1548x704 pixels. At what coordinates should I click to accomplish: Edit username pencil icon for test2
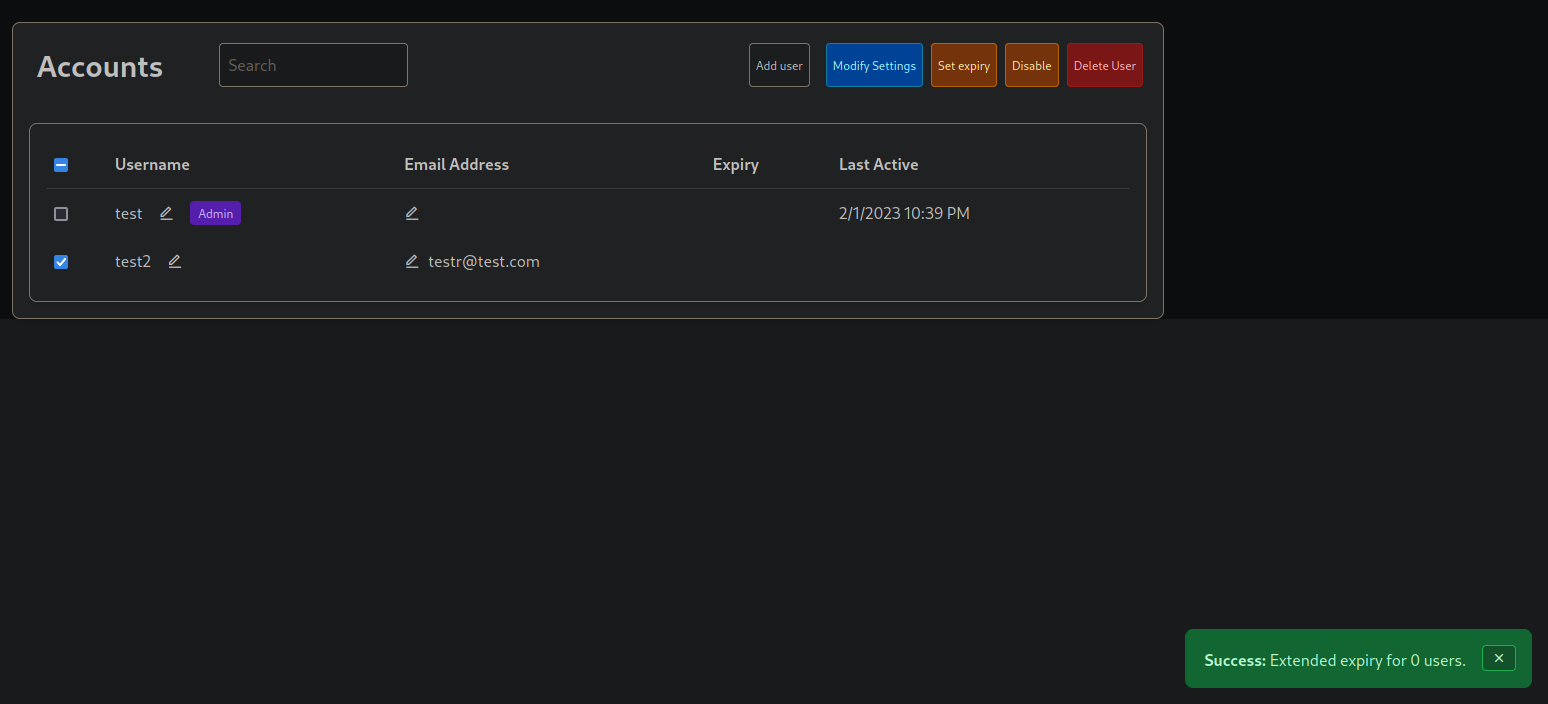pyautogui.click(x=175, y=261)
